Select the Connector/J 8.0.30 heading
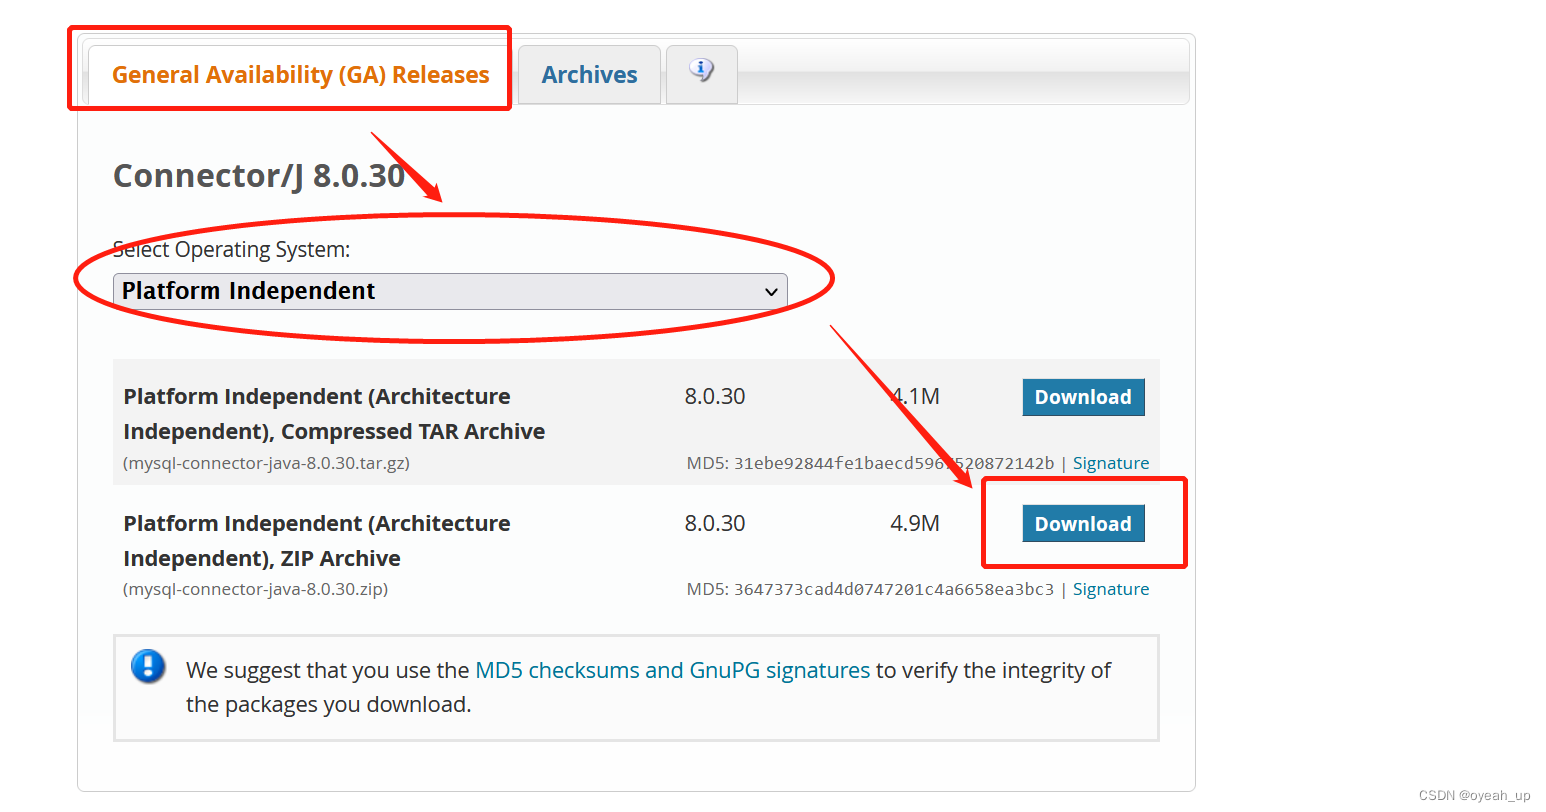Image resolution: width=1546 pixels, height=812 pixels. [259, 176]
